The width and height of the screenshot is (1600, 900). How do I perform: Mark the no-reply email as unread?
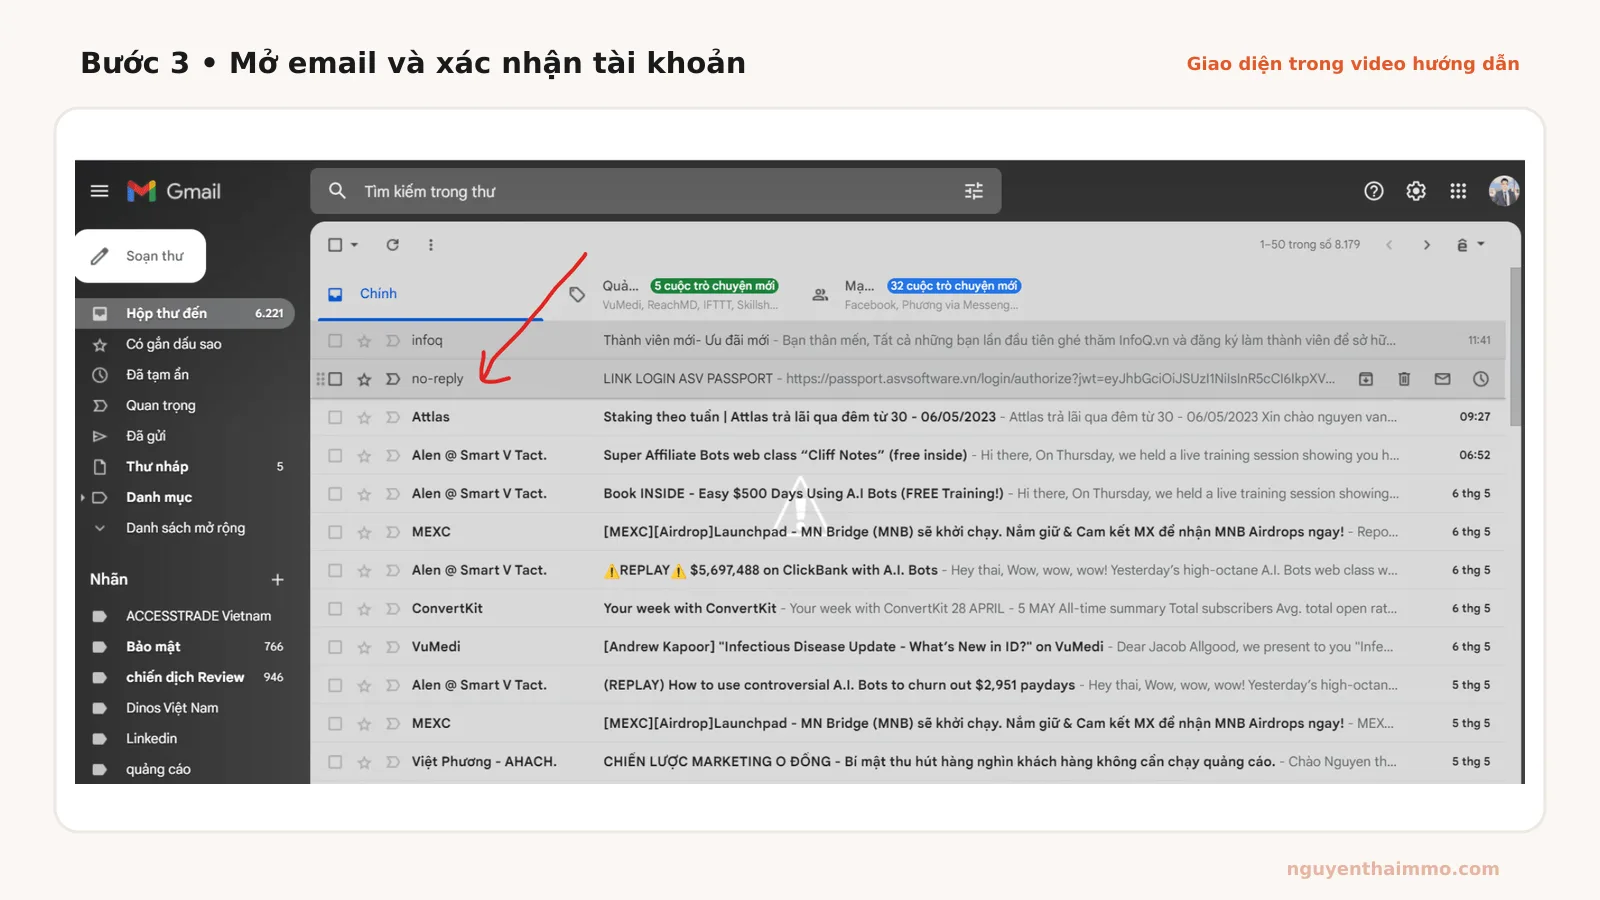[x=1442, y=379]
